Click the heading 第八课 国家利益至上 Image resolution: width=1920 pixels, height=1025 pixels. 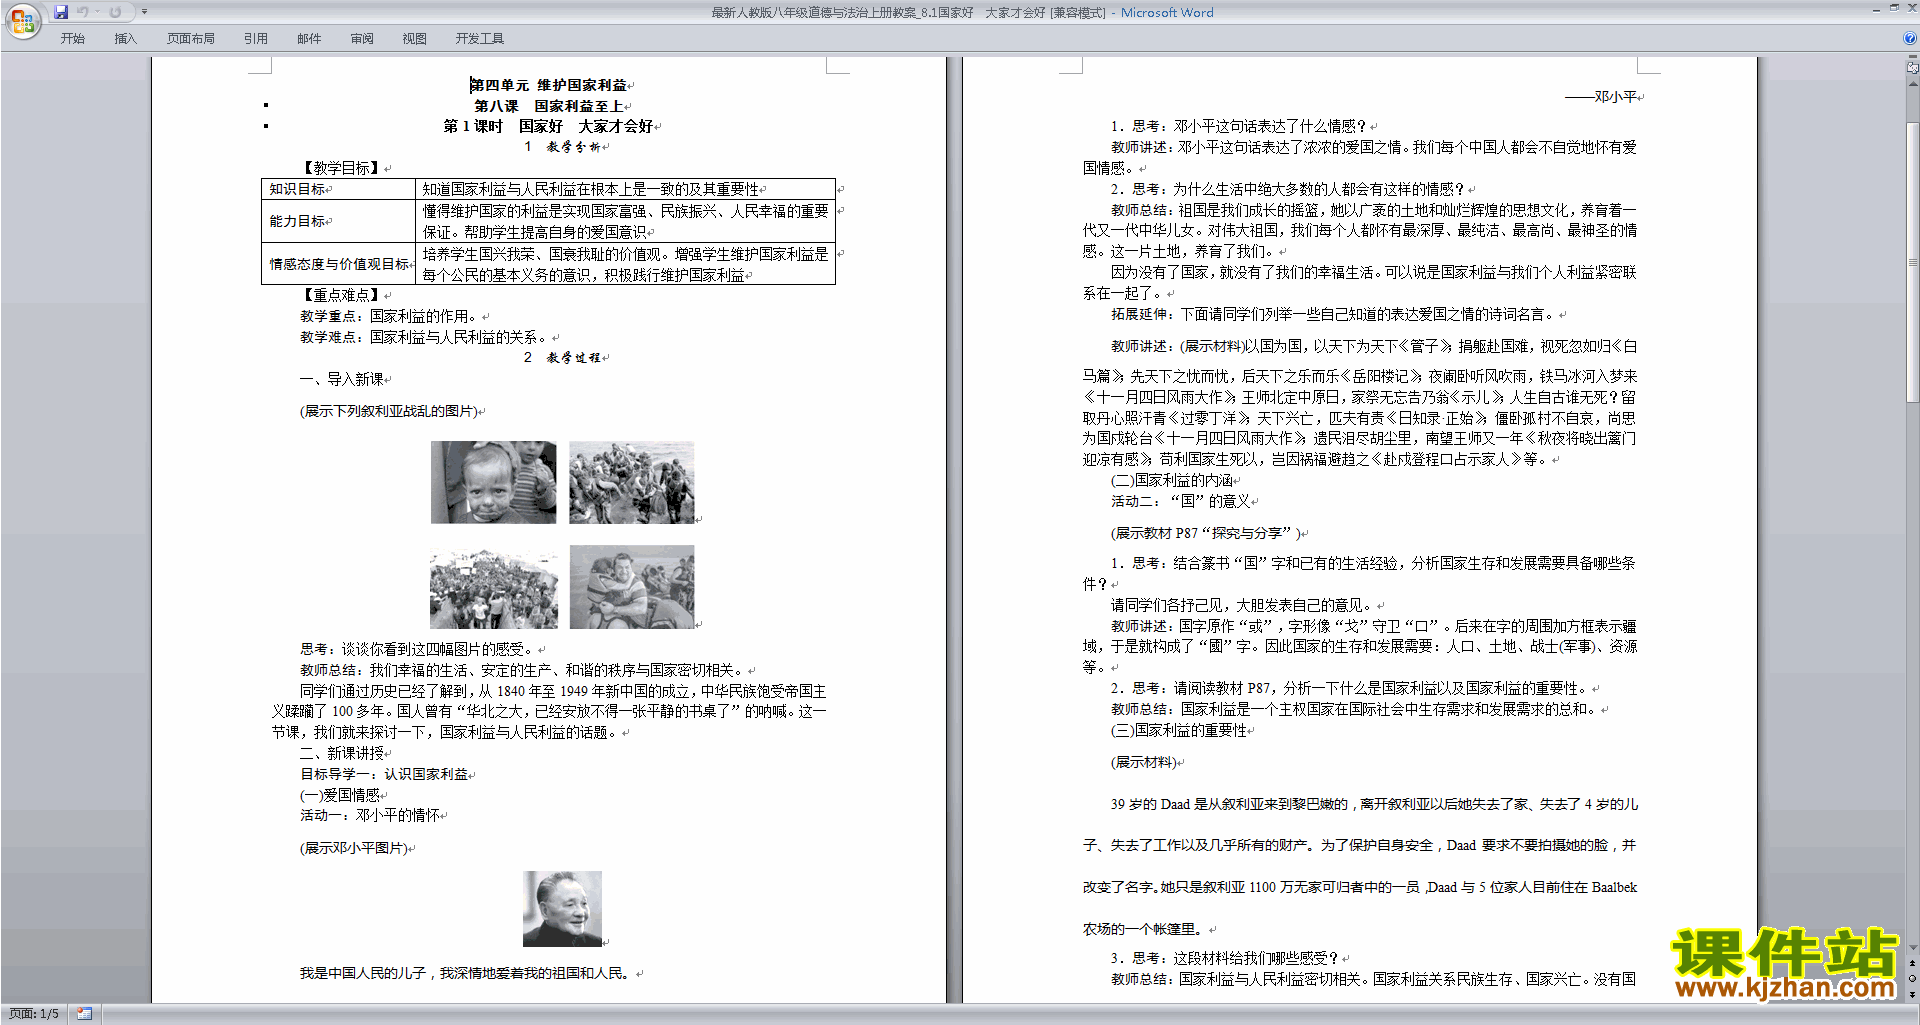click(x=549, y=106)
